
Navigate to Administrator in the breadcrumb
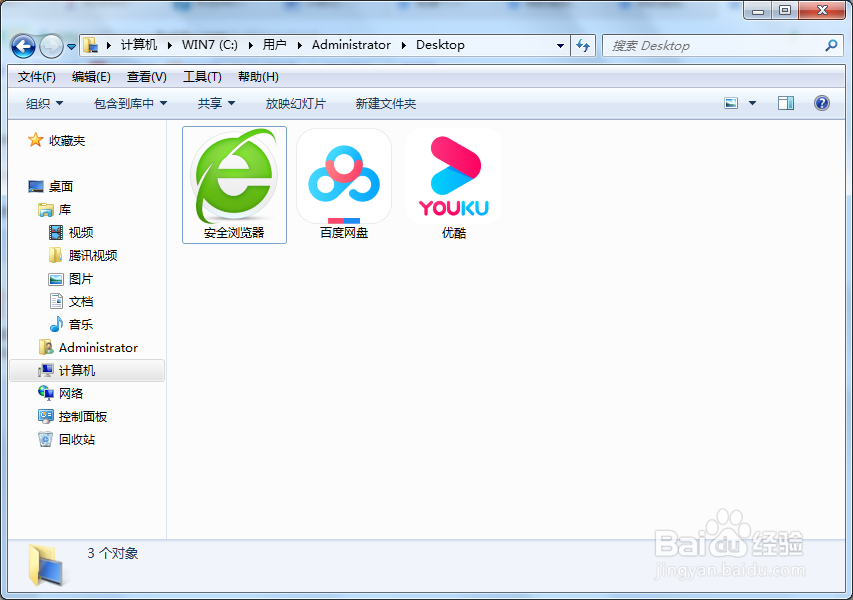(x=351, y=45)
